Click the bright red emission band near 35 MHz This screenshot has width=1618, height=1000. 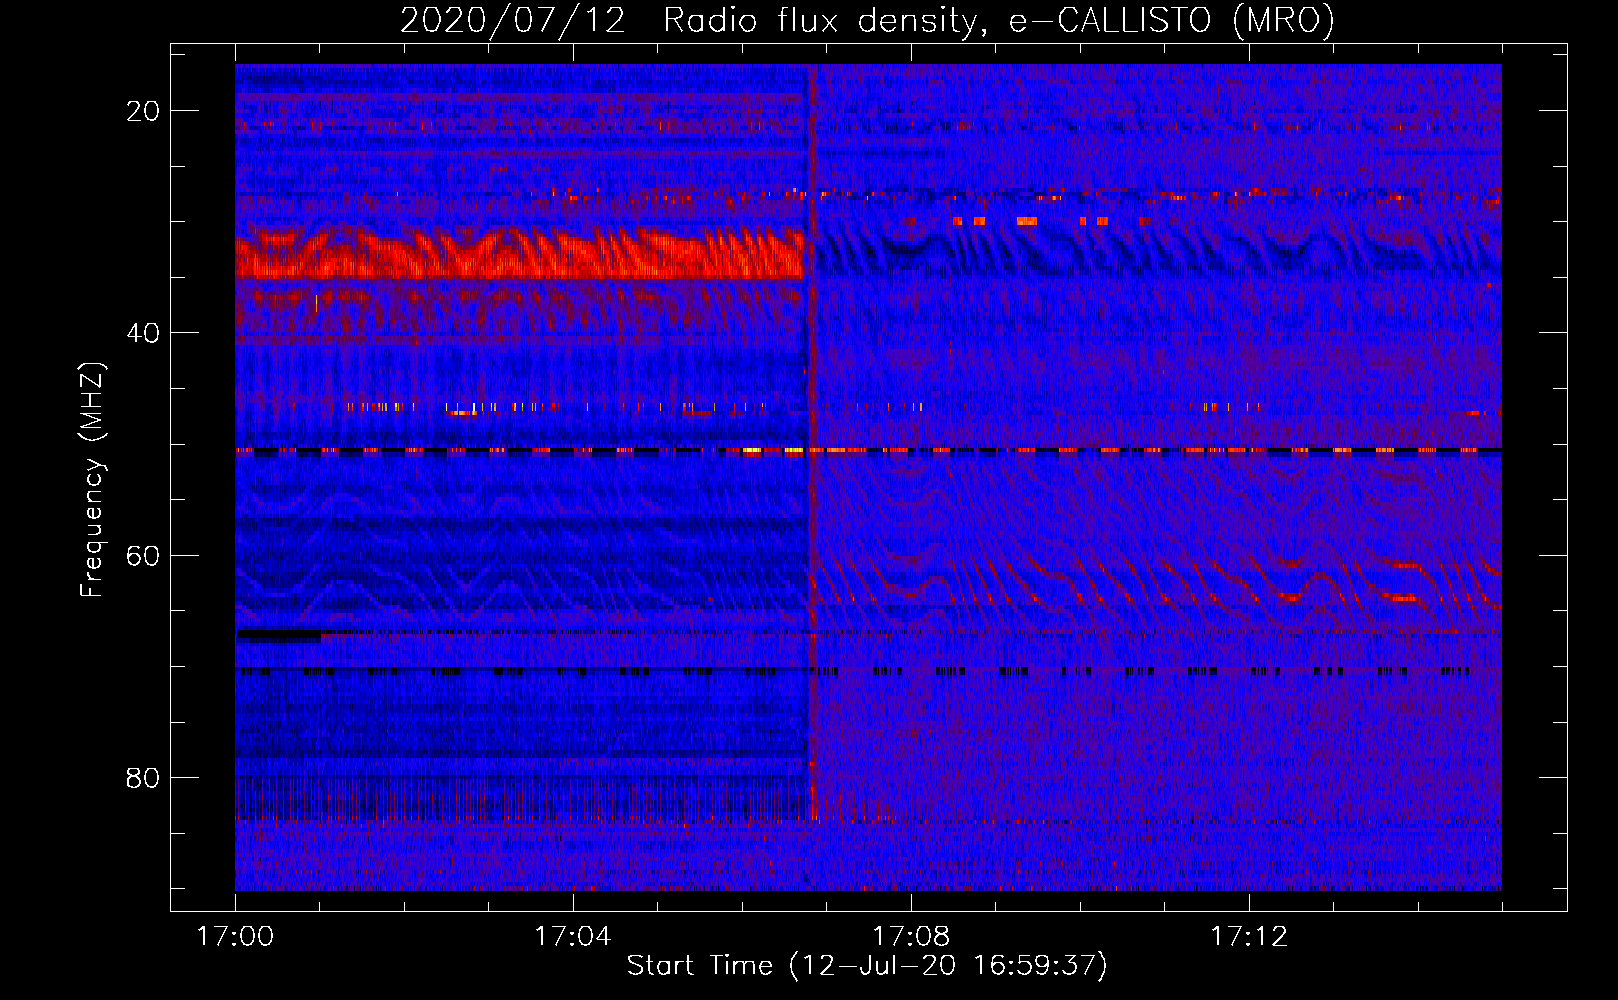coord(520,253)
